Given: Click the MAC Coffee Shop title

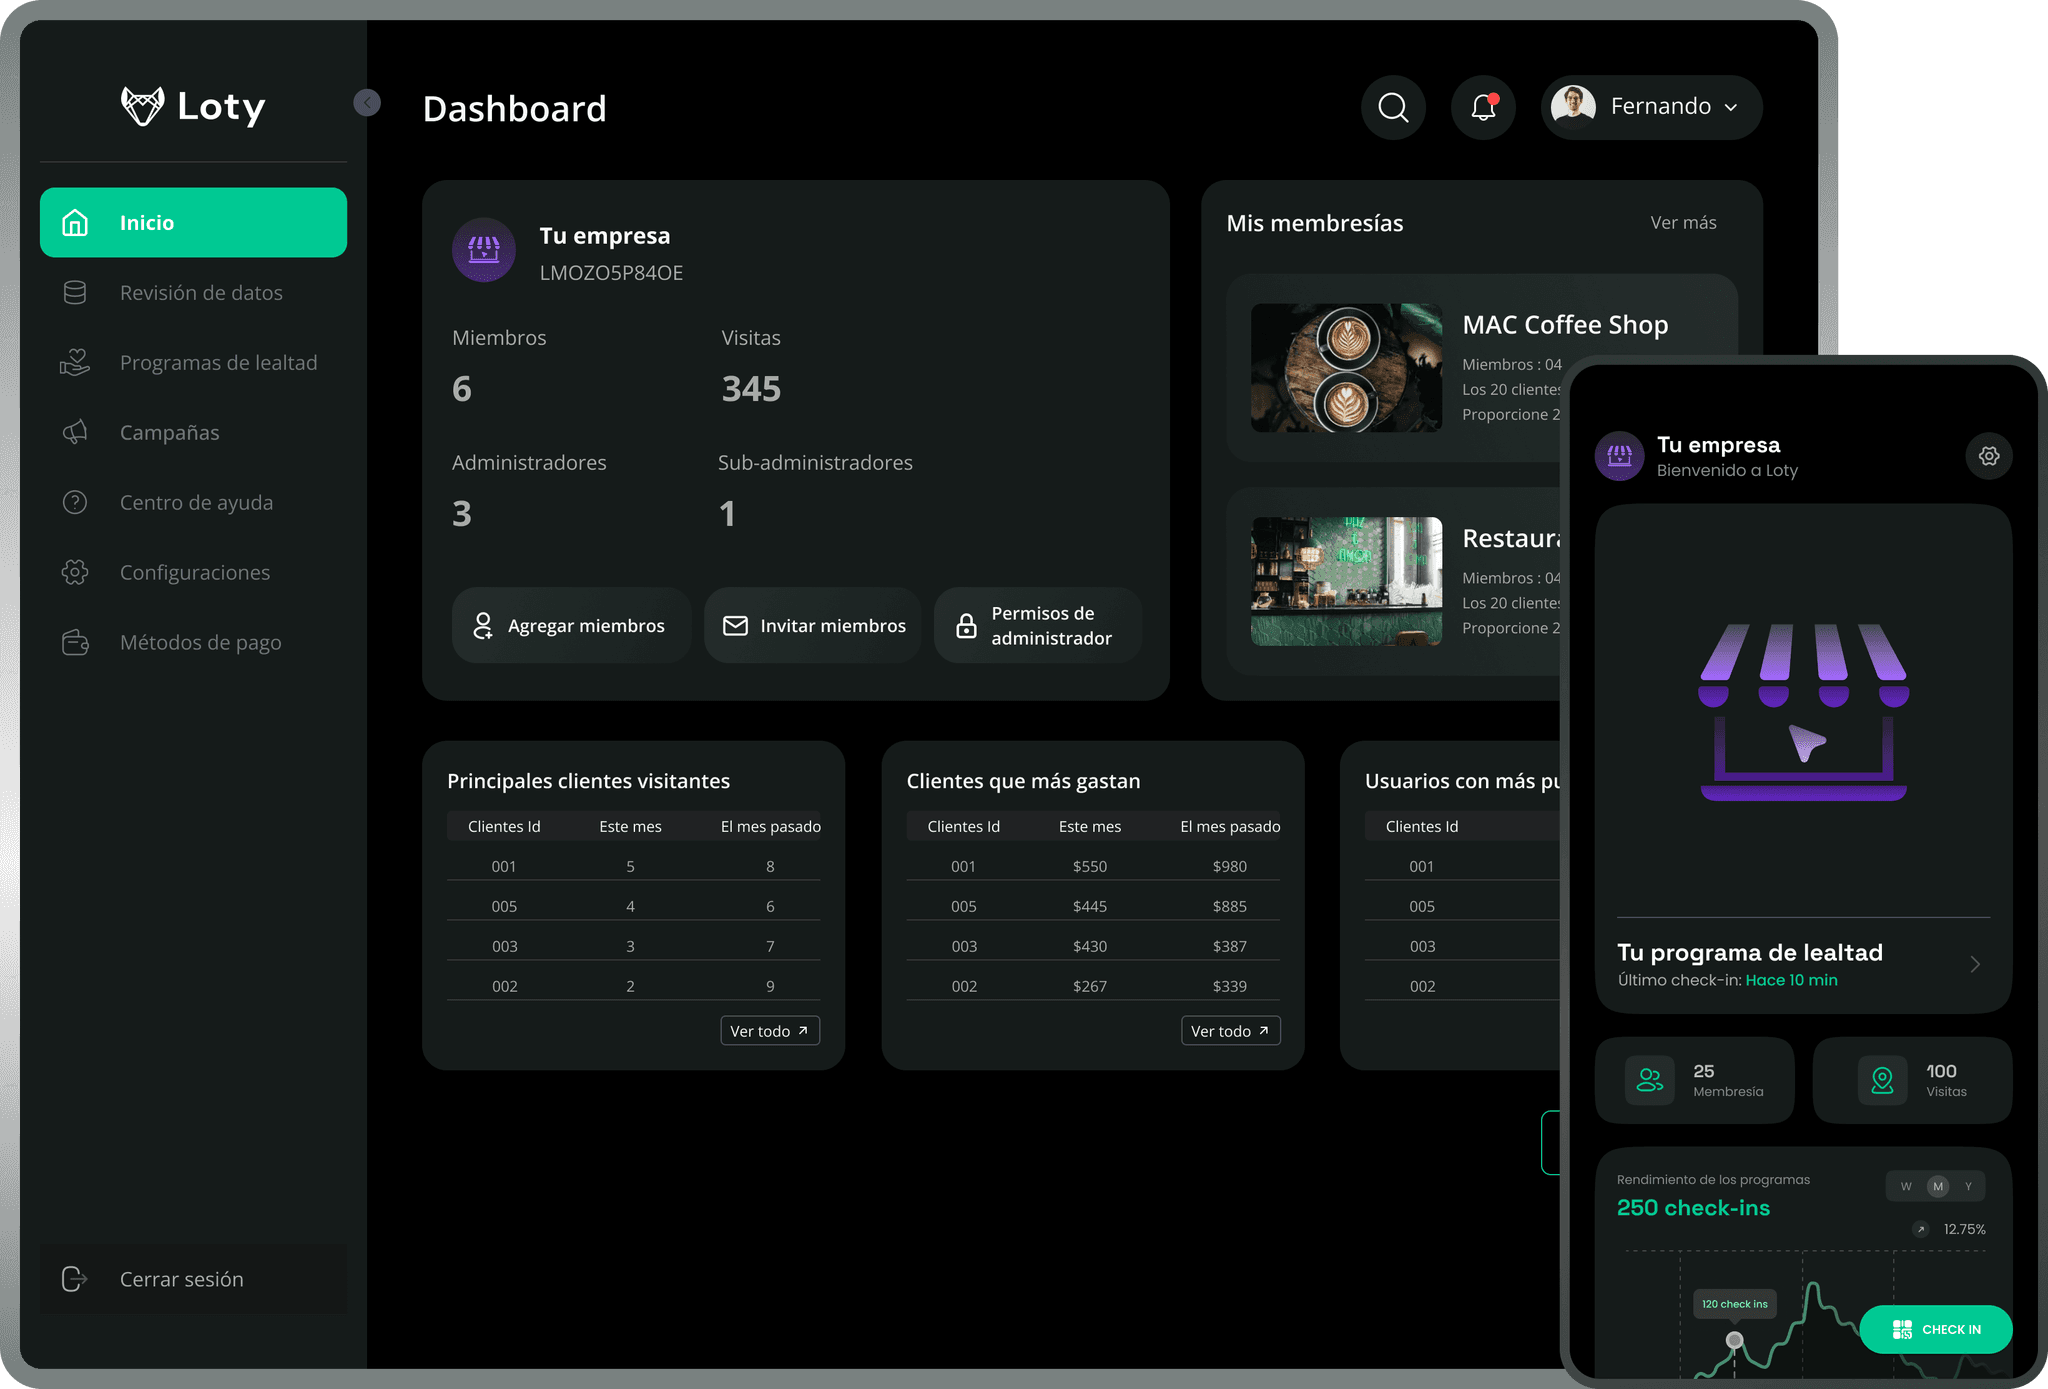Looking at the screenshot, I should click(1565, 325).
